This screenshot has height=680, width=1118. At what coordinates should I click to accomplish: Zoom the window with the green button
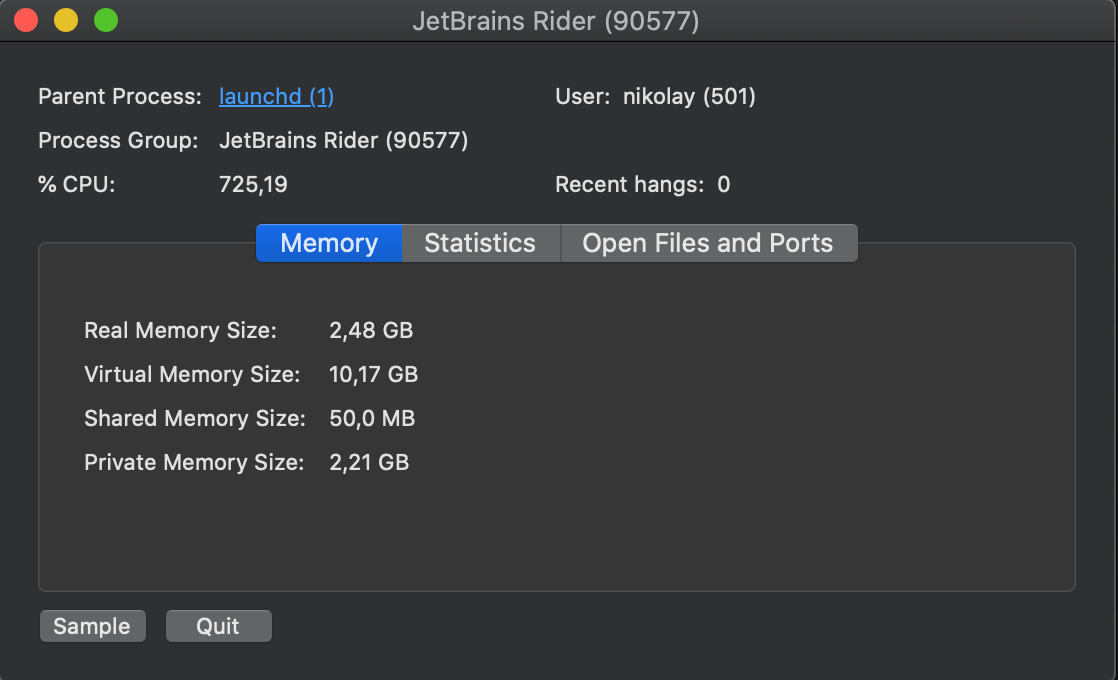[x=106, y=20]
